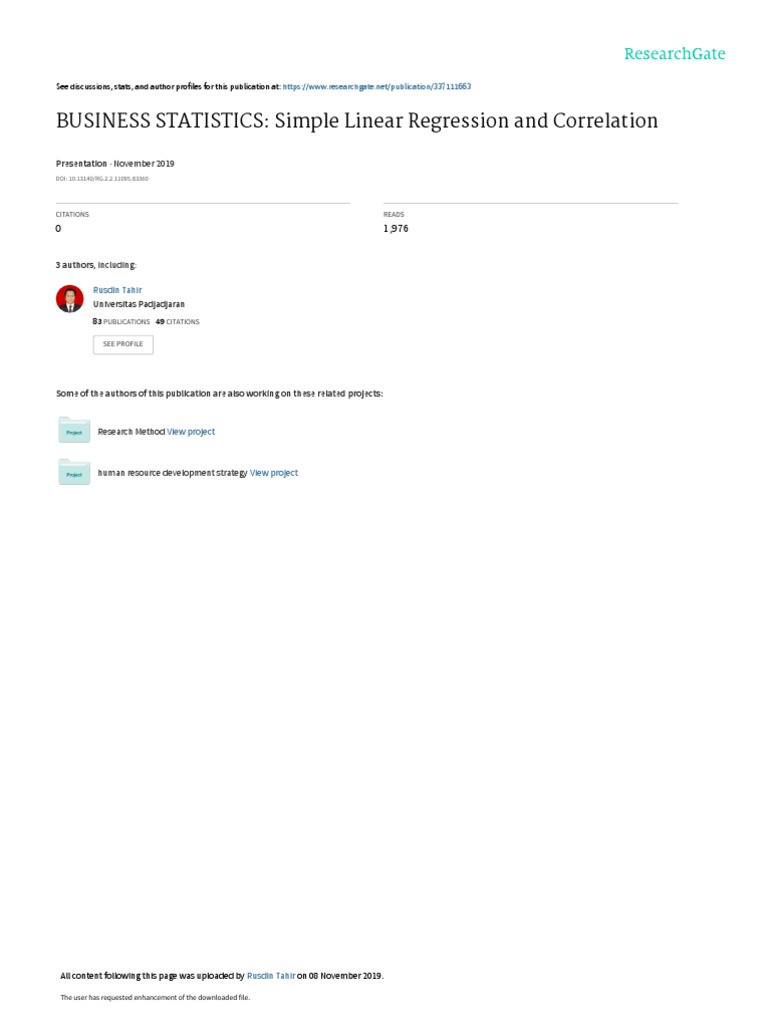The height and width of the screenshot is (1024, 768).
Task: Click the Rusdin Tahir profile photo
Action: click(70, 298)
